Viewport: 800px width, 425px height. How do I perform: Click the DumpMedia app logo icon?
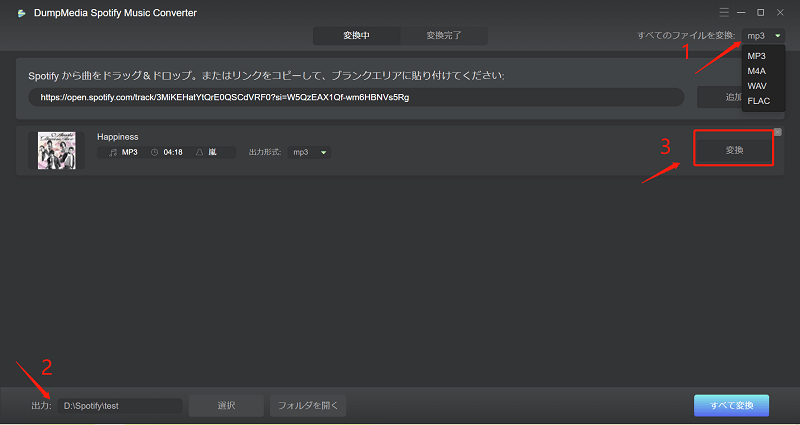(x=21, y=13)
